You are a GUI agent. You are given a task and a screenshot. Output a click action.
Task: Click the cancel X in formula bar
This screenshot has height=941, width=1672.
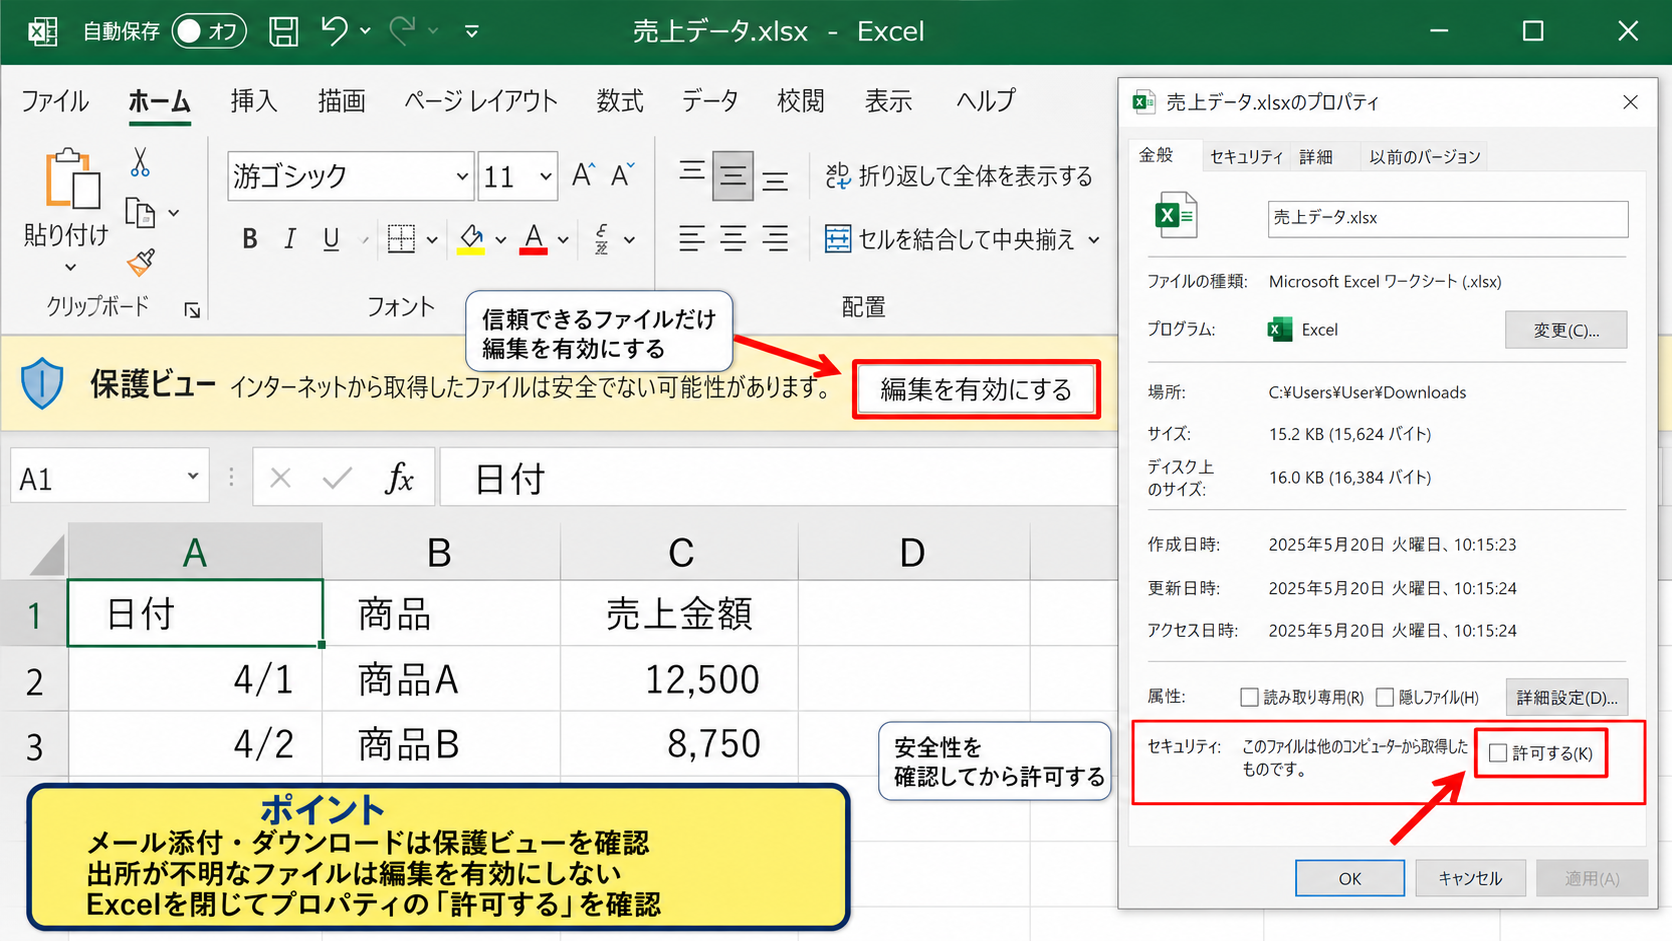point(281,479)
